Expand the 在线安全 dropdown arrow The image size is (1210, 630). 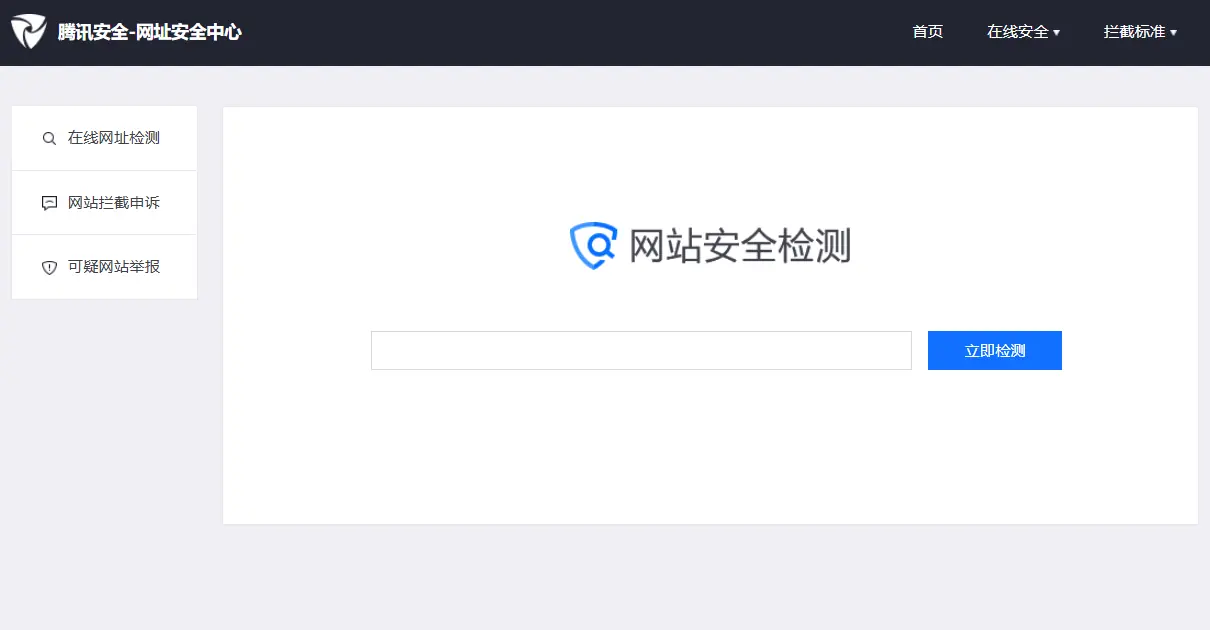1057,33
